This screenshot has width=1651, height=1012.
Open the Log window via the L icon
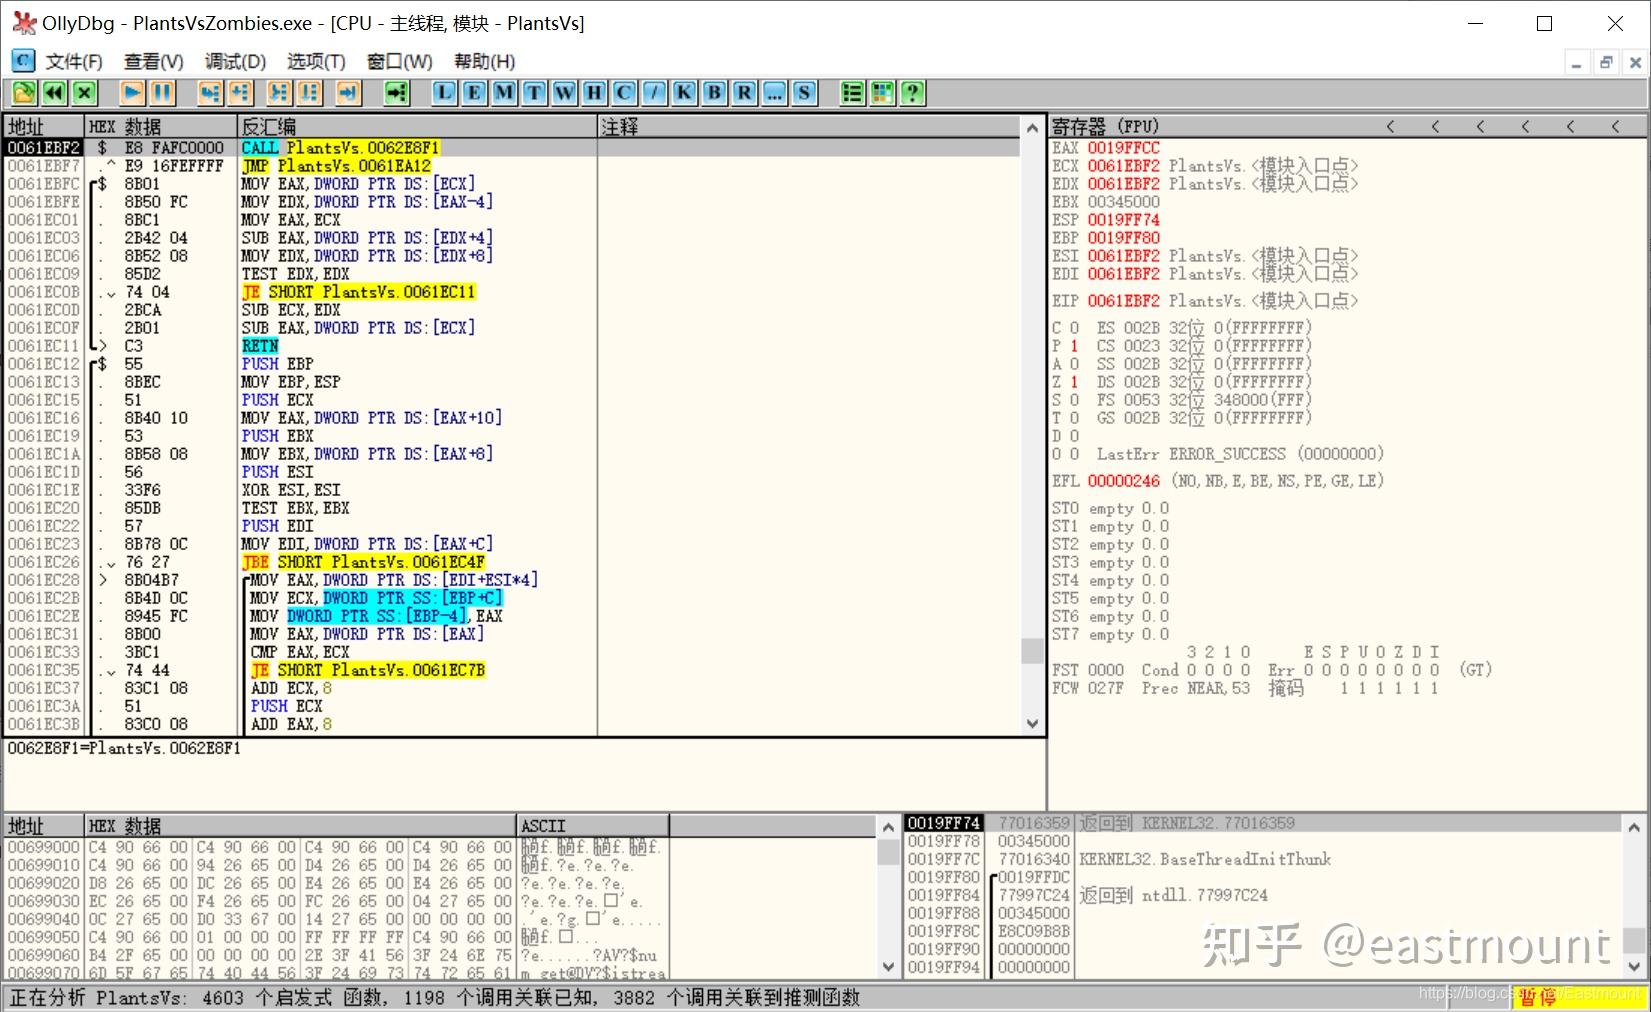[442, 92]
